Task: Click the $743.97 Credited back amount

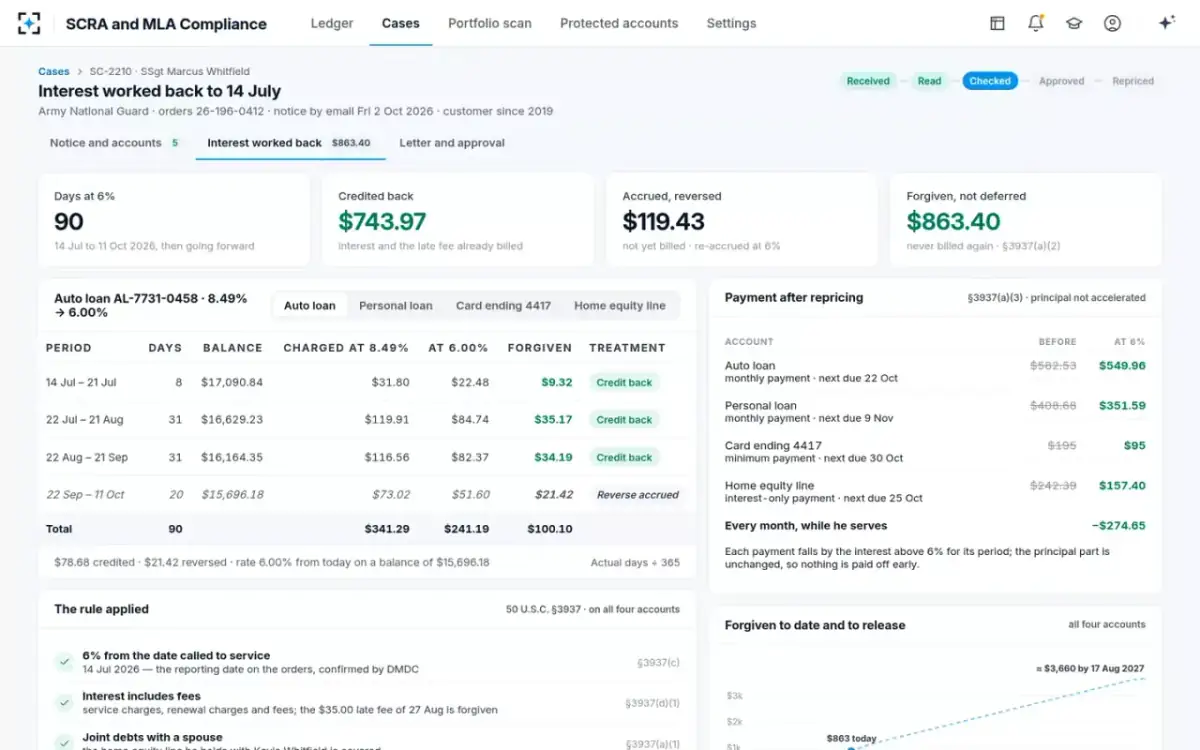Action: (382, 221)
